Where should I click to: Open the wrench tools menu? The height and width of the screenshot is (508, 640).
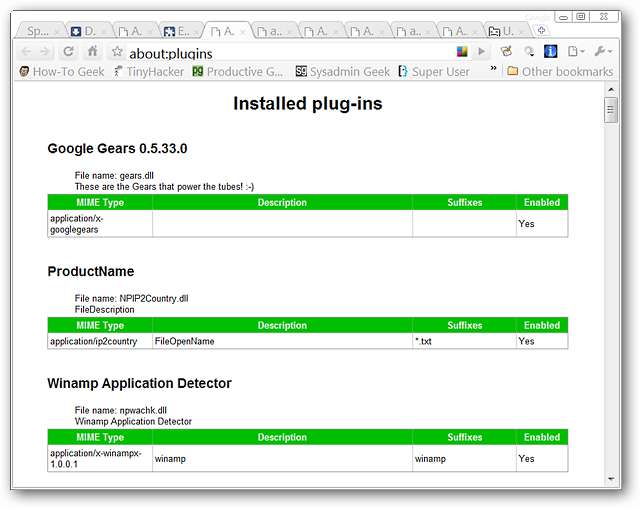coord(603,52)
